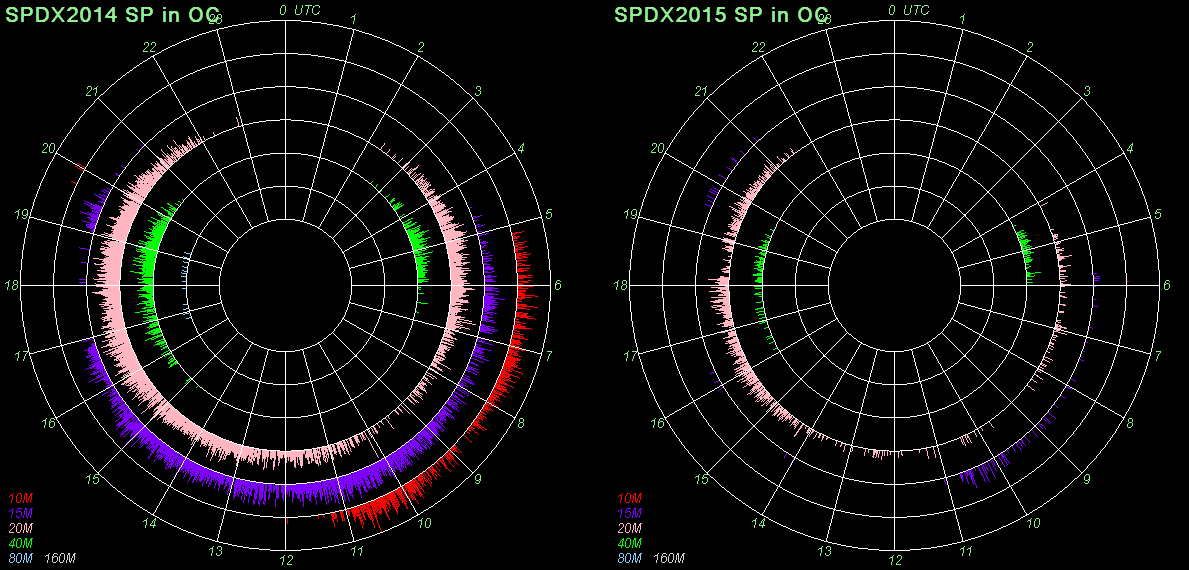The image size is (1189, 570).
Task: Select blue 80M legend entry on SPDX2014 chart
Action: coord(21,558)
